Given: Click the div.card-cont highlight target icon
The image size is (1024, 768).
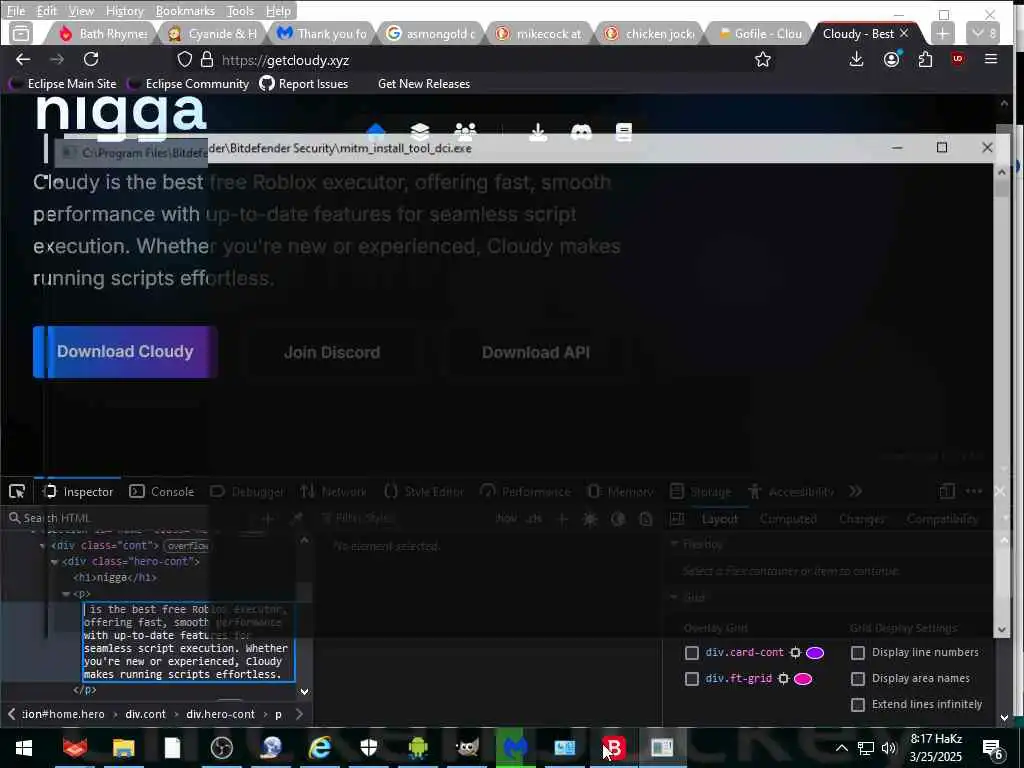Looking at the screenshot, I should point(795,652).
